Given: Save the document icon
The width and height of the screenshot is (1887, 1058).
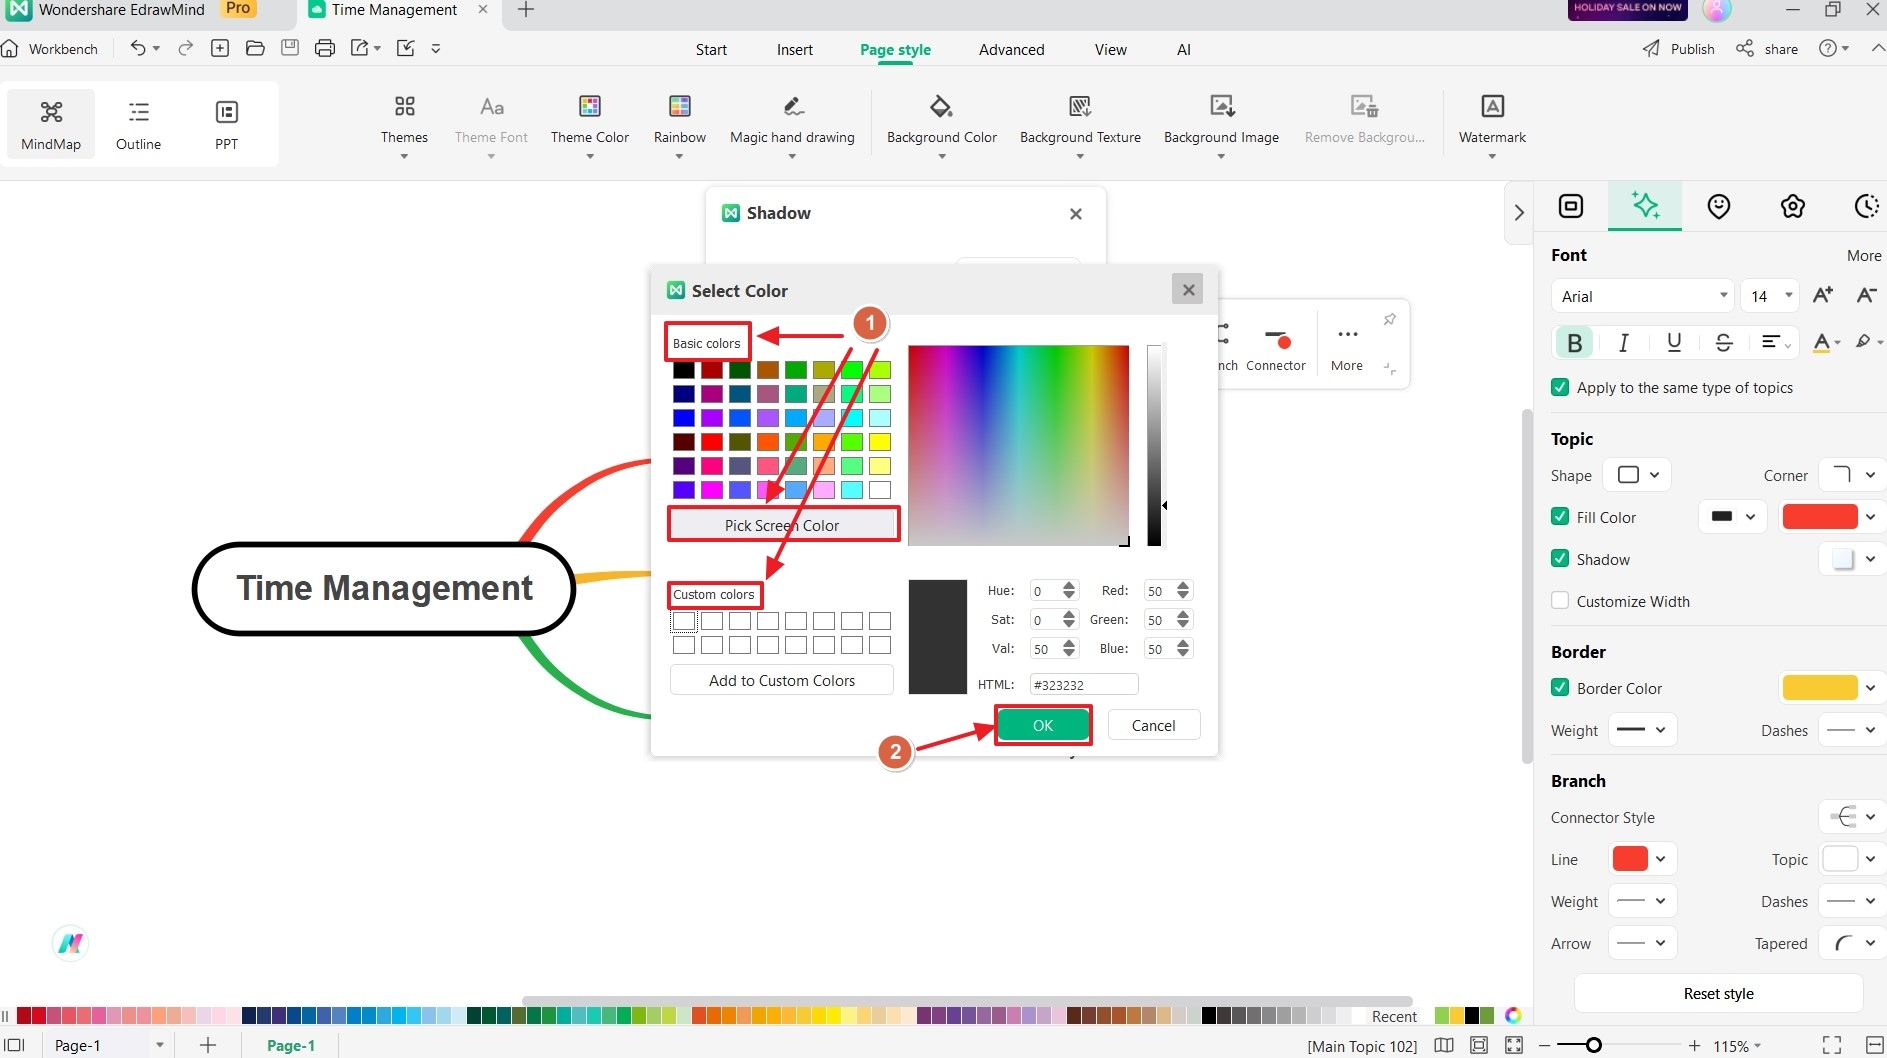Looking at the screenshot, I should click(290, 48).
